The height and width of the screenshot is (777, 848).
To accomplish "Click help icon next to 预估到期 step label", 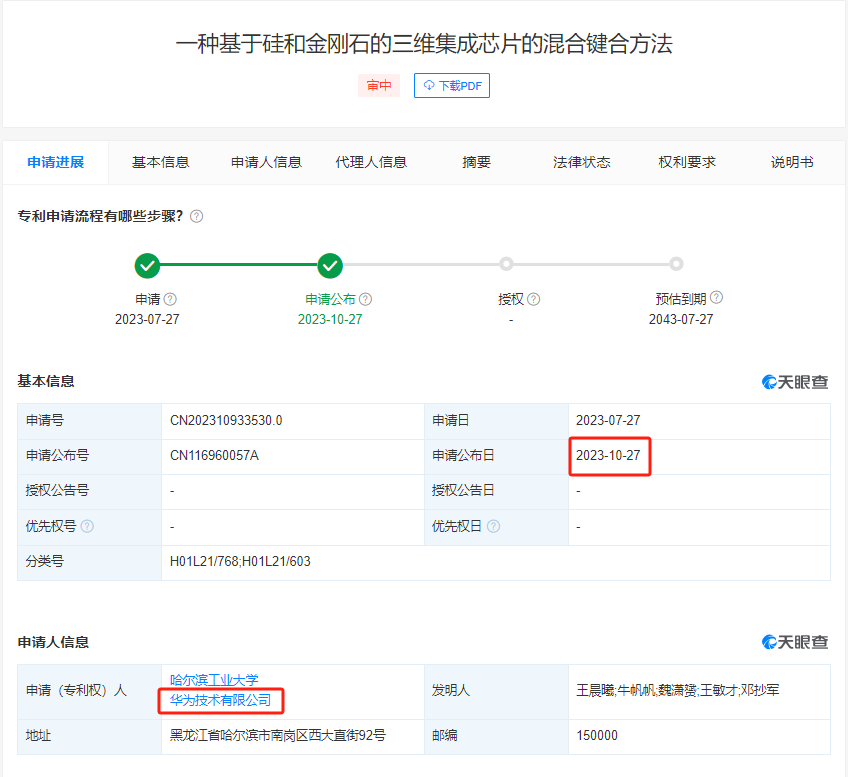I will point(716,298).
